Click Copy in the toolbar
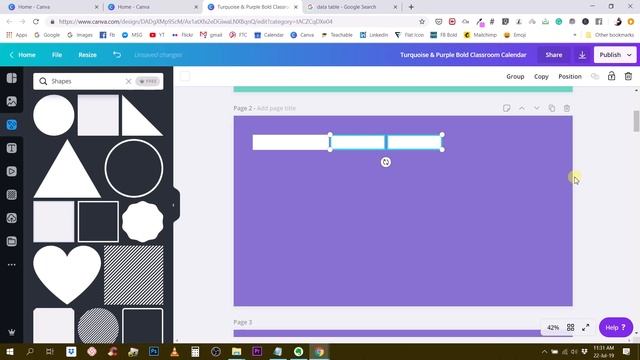640x360 pixels. coord(541,76)
